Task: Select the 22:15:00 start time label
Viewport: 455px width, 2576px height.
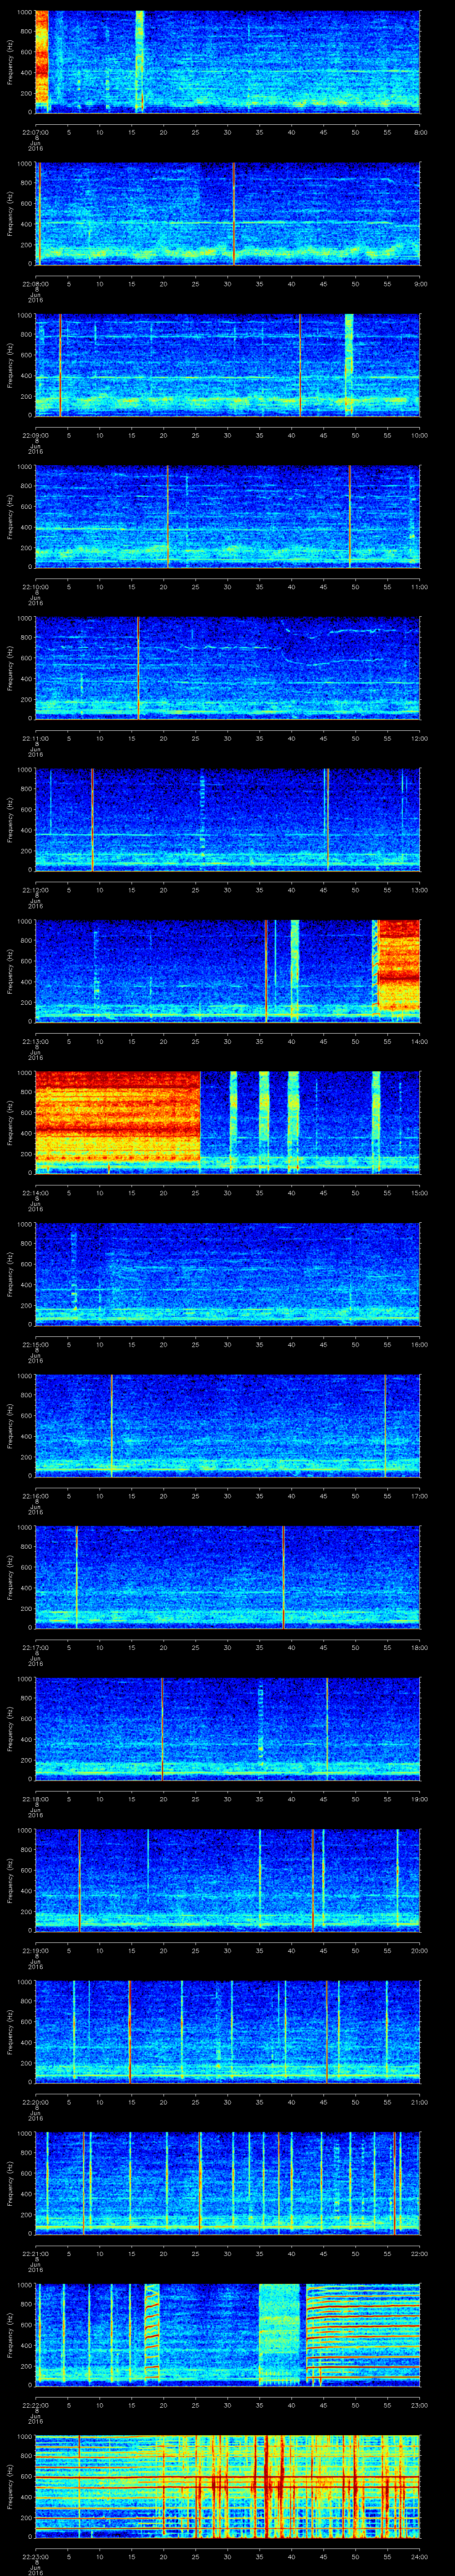Action: point(35,1344)
